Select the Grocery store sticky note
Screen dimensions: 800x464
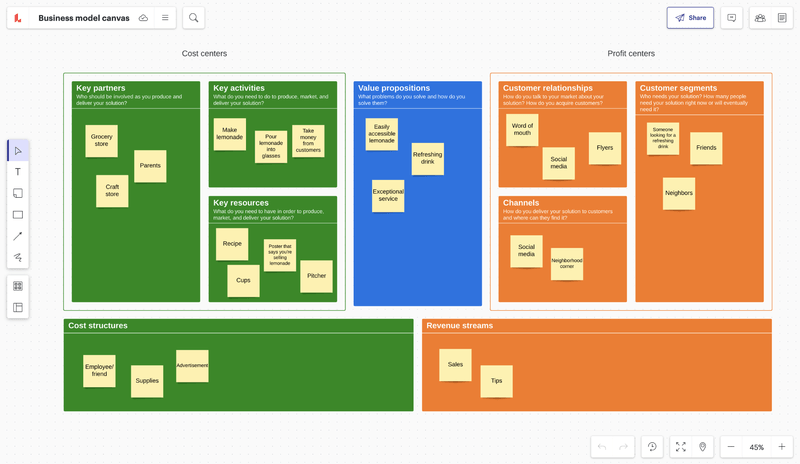pos(101,141)
